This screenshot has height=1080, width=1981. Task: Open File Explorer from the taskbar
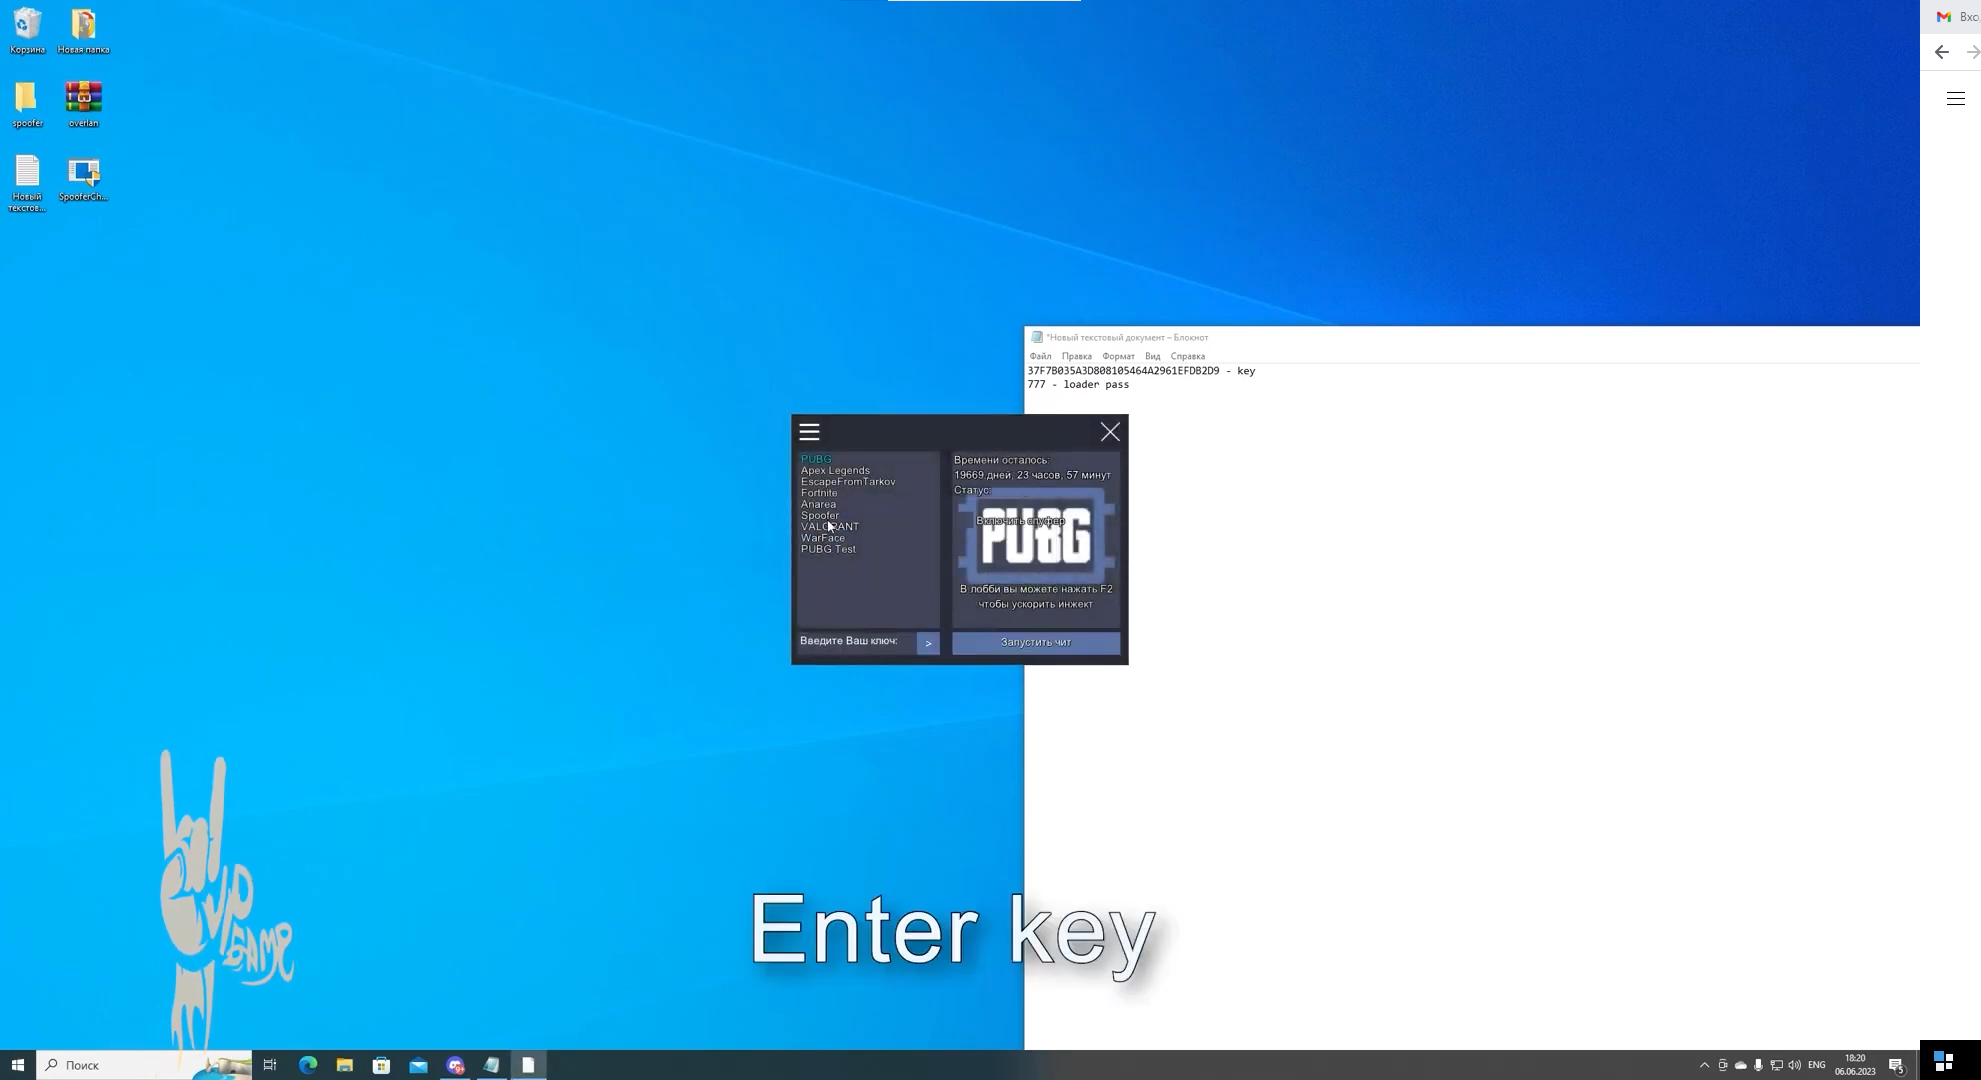(x=344, y=1065)
